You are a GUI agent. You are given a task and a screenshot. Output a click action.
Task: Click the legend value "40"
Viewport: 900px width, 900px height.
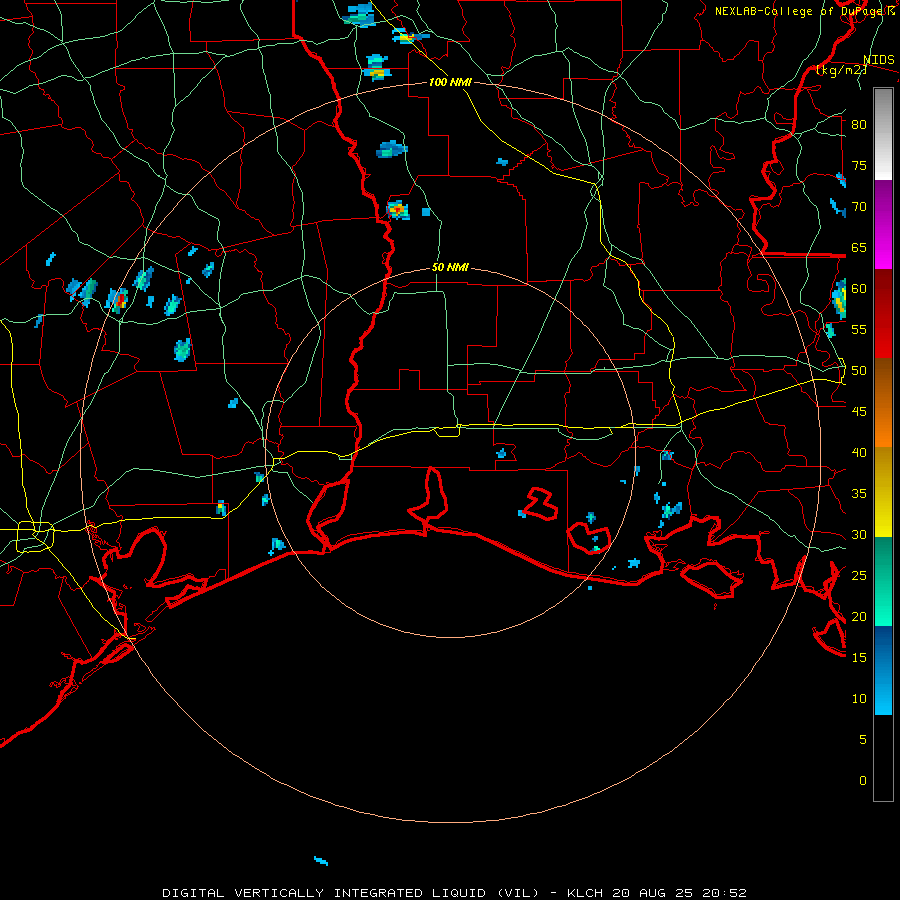(859, 452)
